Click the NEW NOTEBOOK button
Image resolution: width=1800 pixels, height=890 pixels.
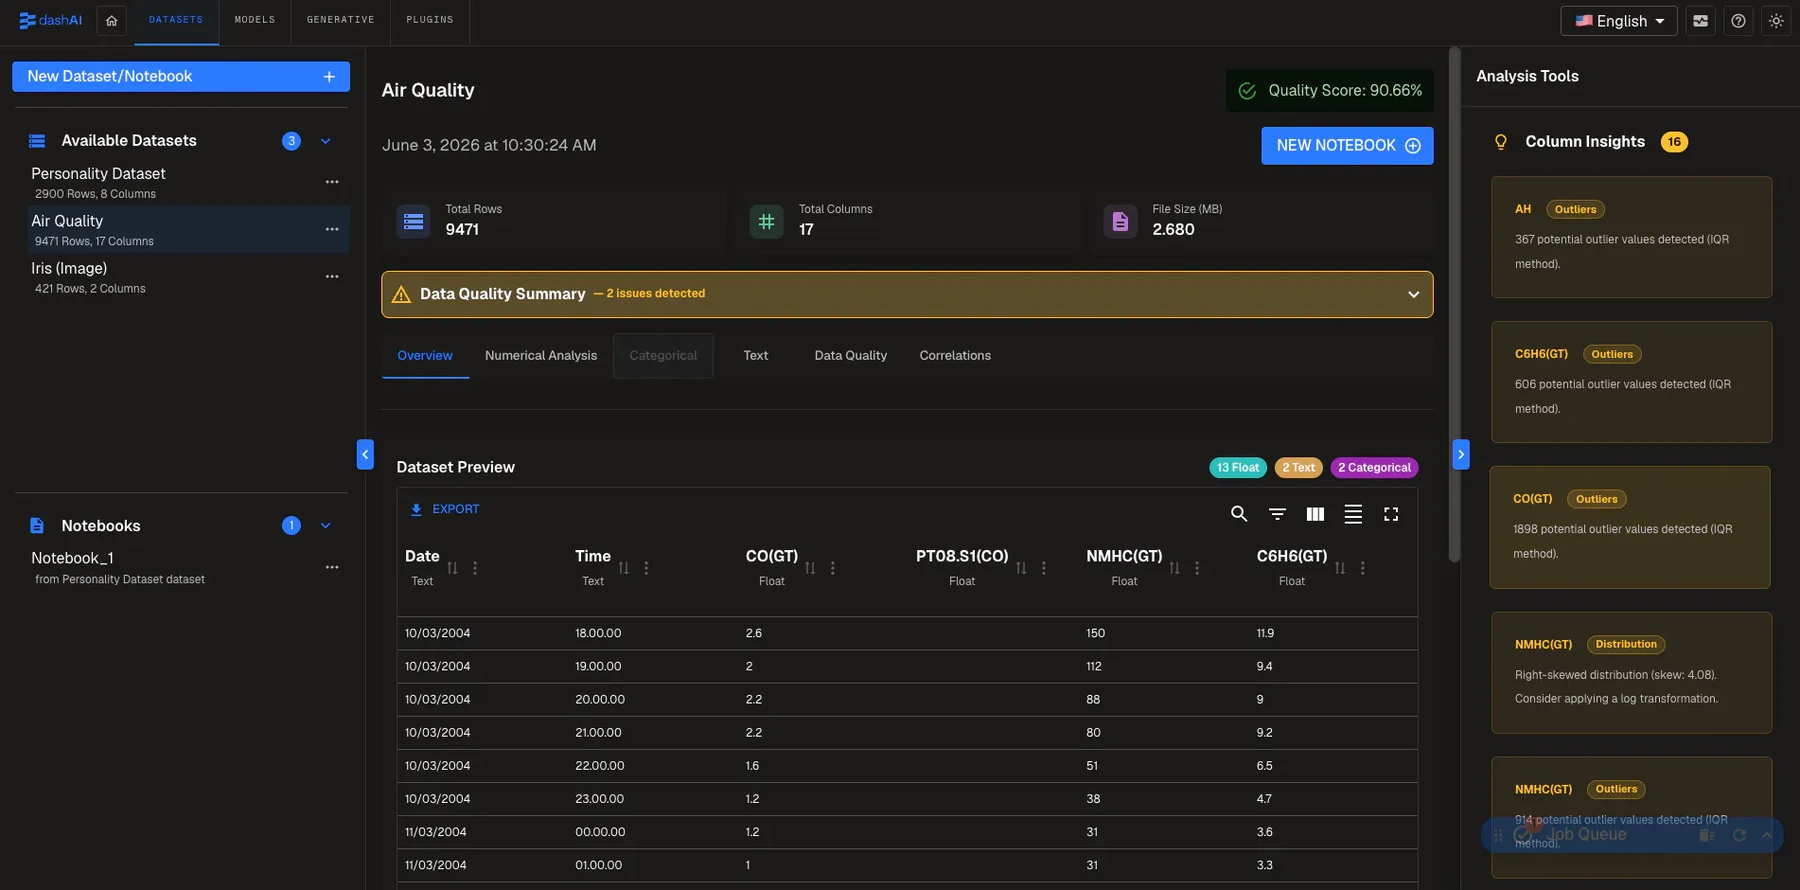[1347, 146]
